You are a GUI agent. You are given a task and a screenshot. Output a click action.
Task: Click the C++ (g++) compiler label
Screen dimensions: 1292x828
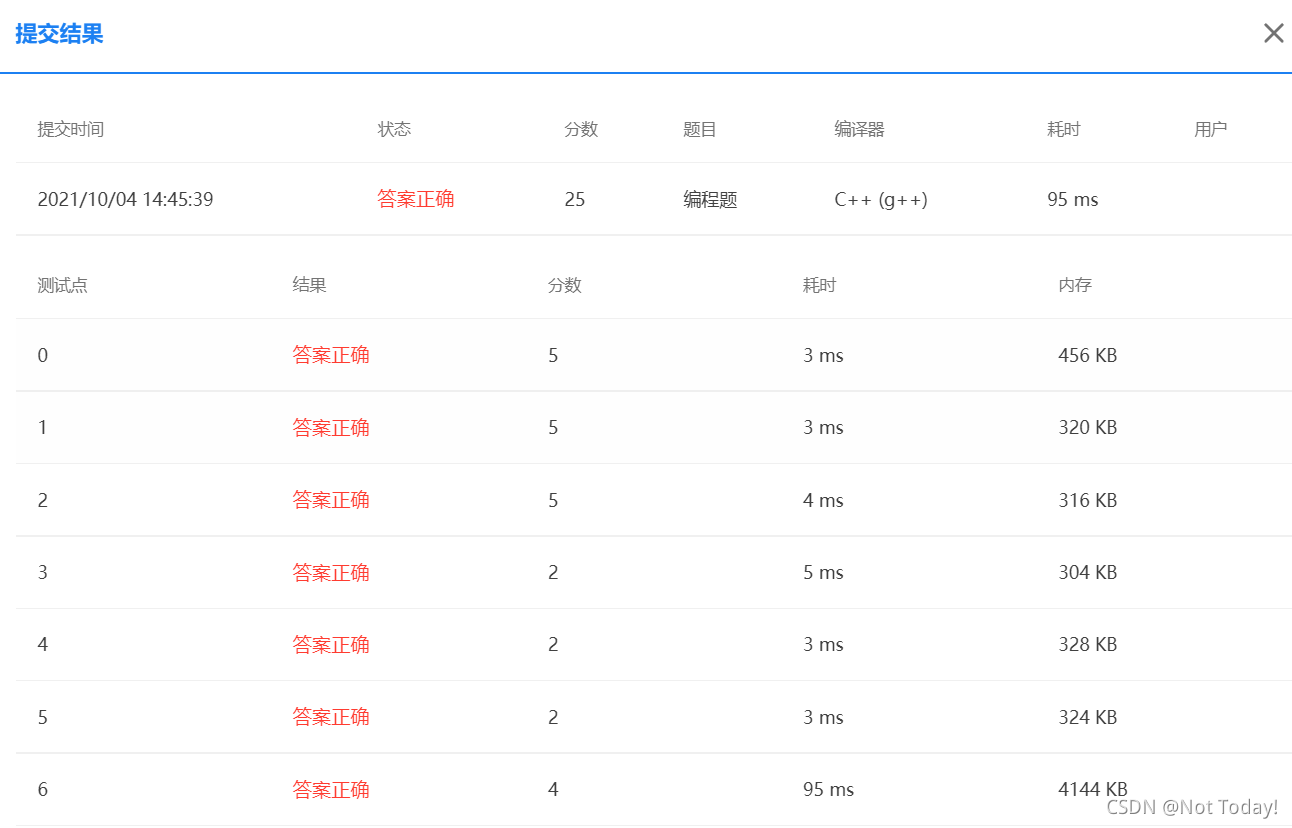pyautogui.click(x=881, y=199)
